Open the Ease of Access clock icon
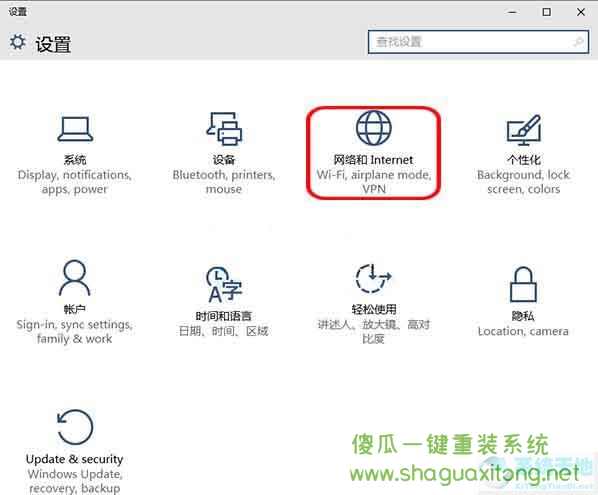Image resolution: width=598 pixels, height=495 pixels. coord(374,278)
